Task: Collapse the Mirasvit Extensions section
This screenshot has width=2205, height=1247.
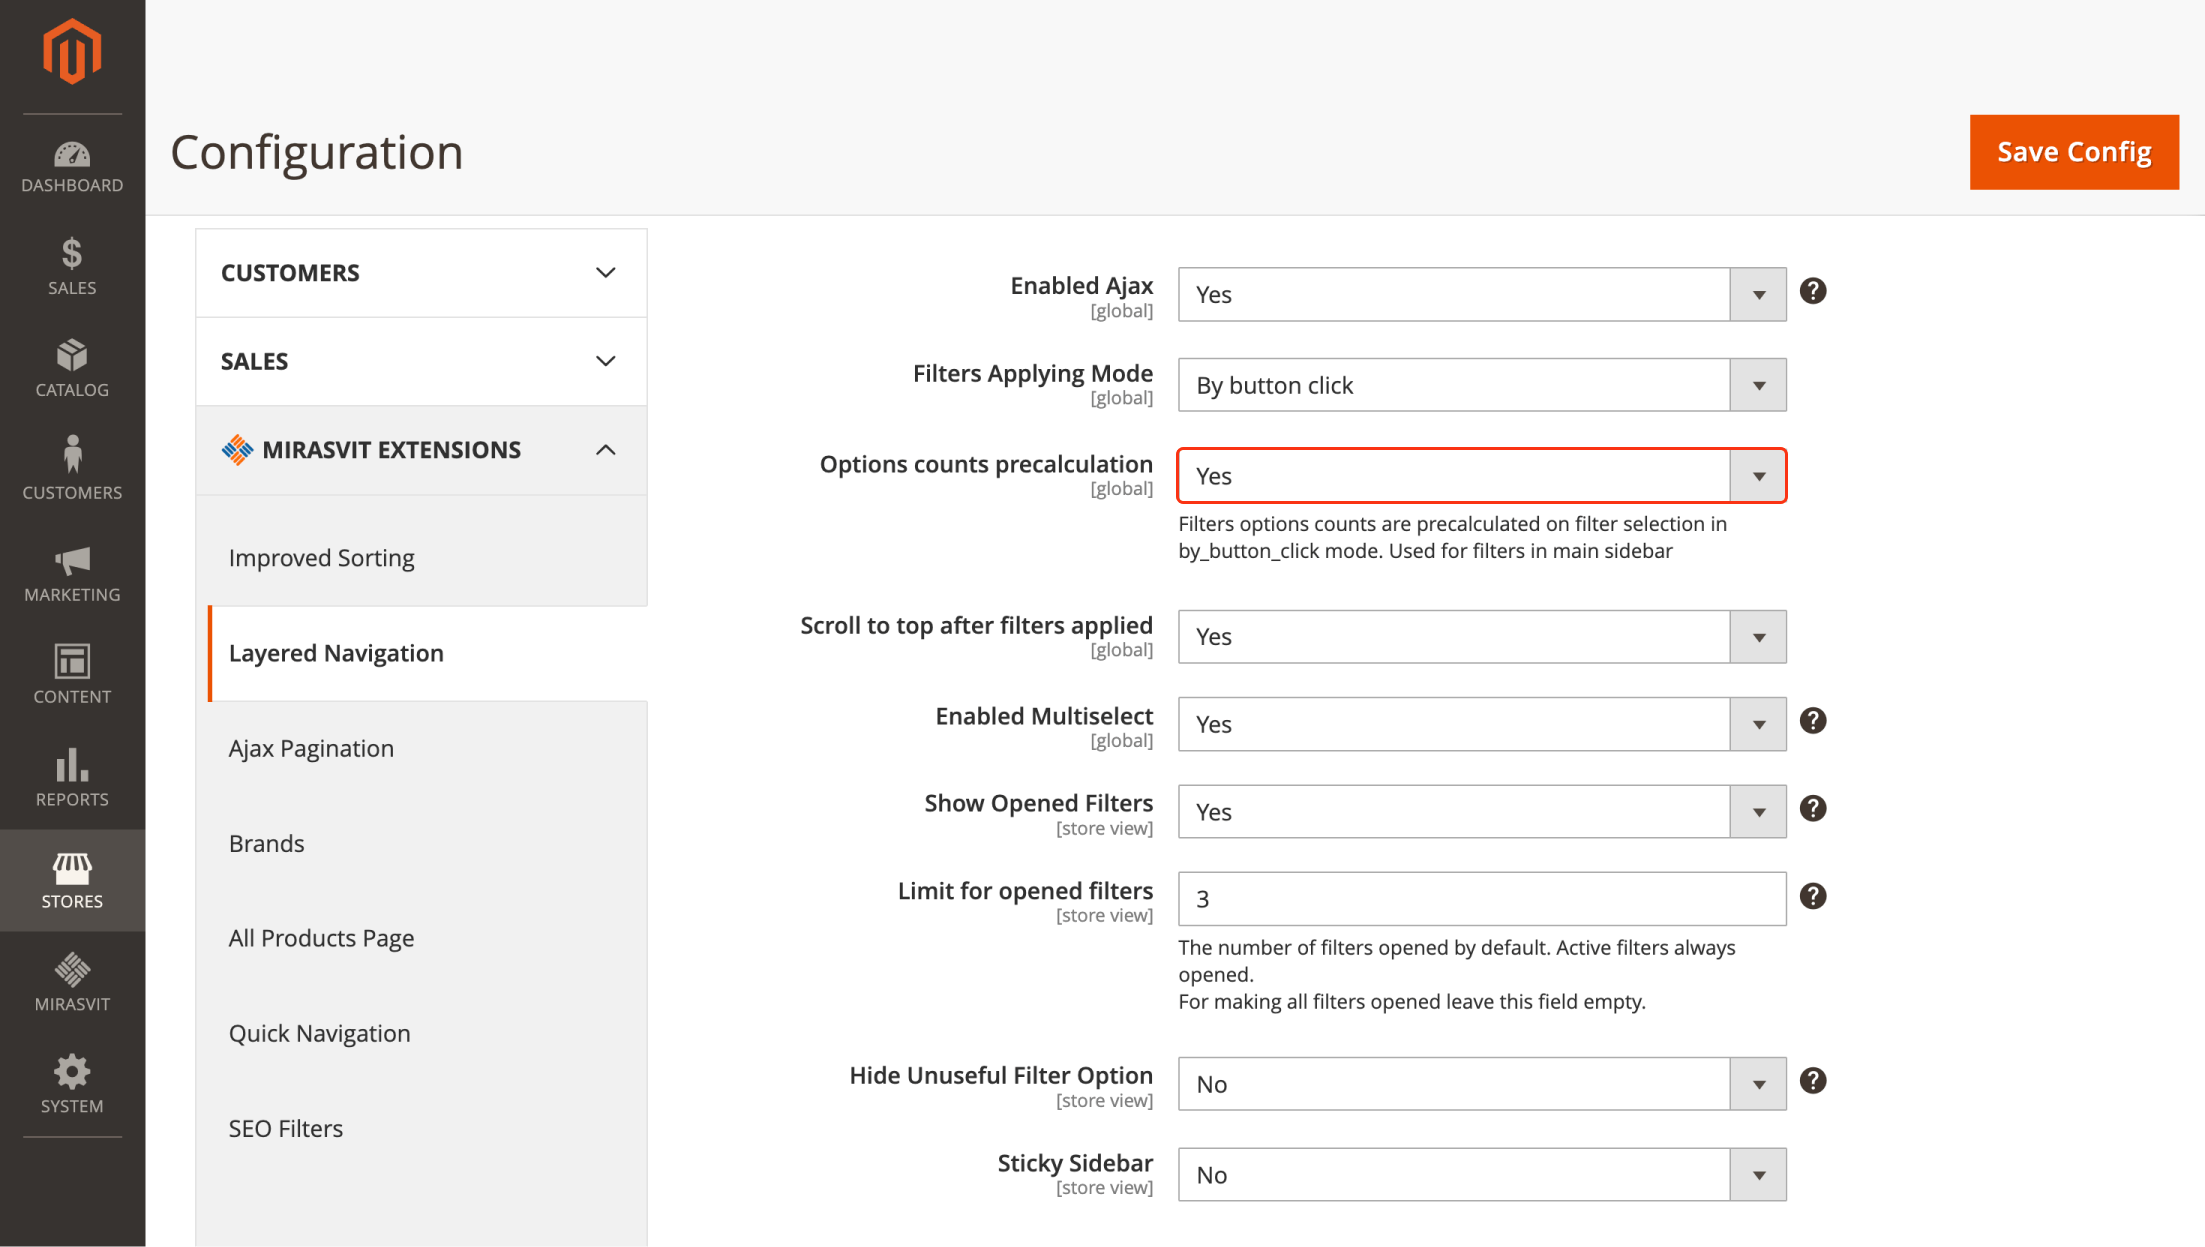Action: click(421, 450)
